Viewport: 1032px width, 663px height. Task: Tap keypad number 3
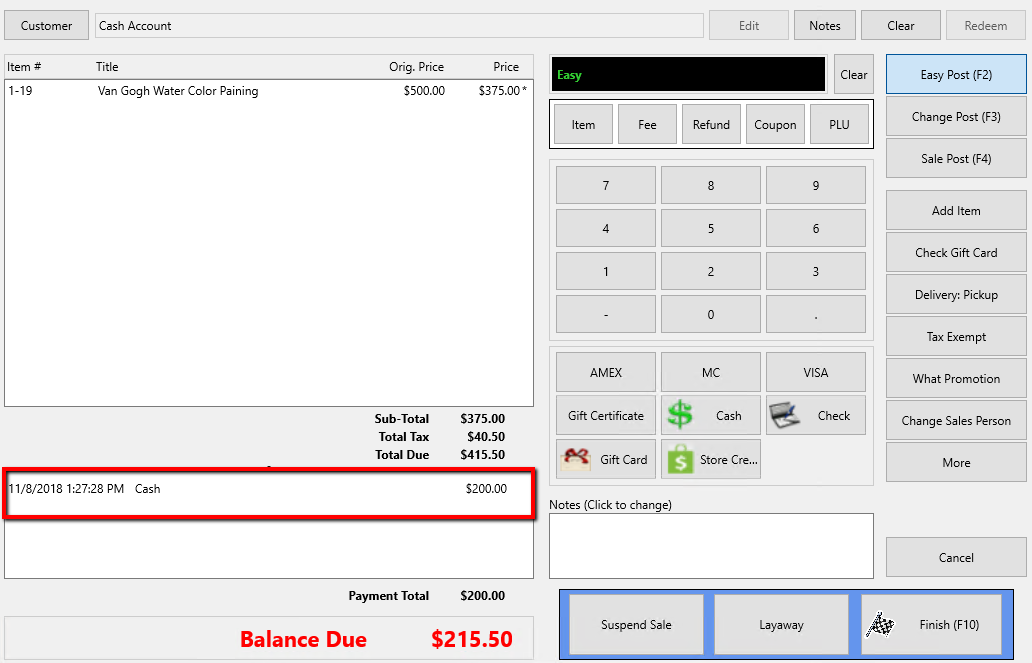pos(815,271)
